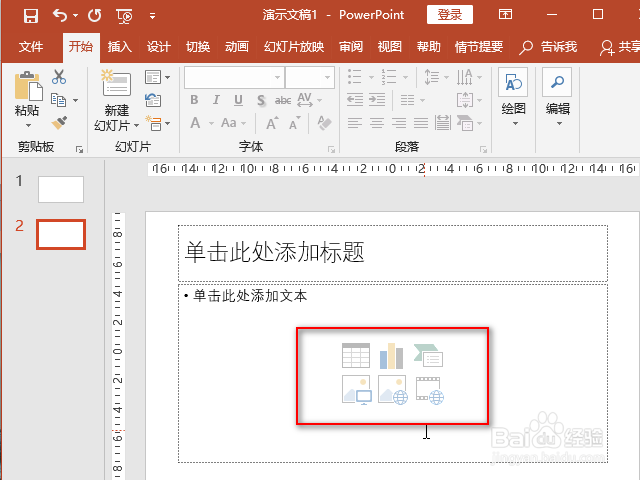This screenshot has height=480, width=640.
Task: Click the font size combo box
Action: pyautogui.click(x=309, y=77)
